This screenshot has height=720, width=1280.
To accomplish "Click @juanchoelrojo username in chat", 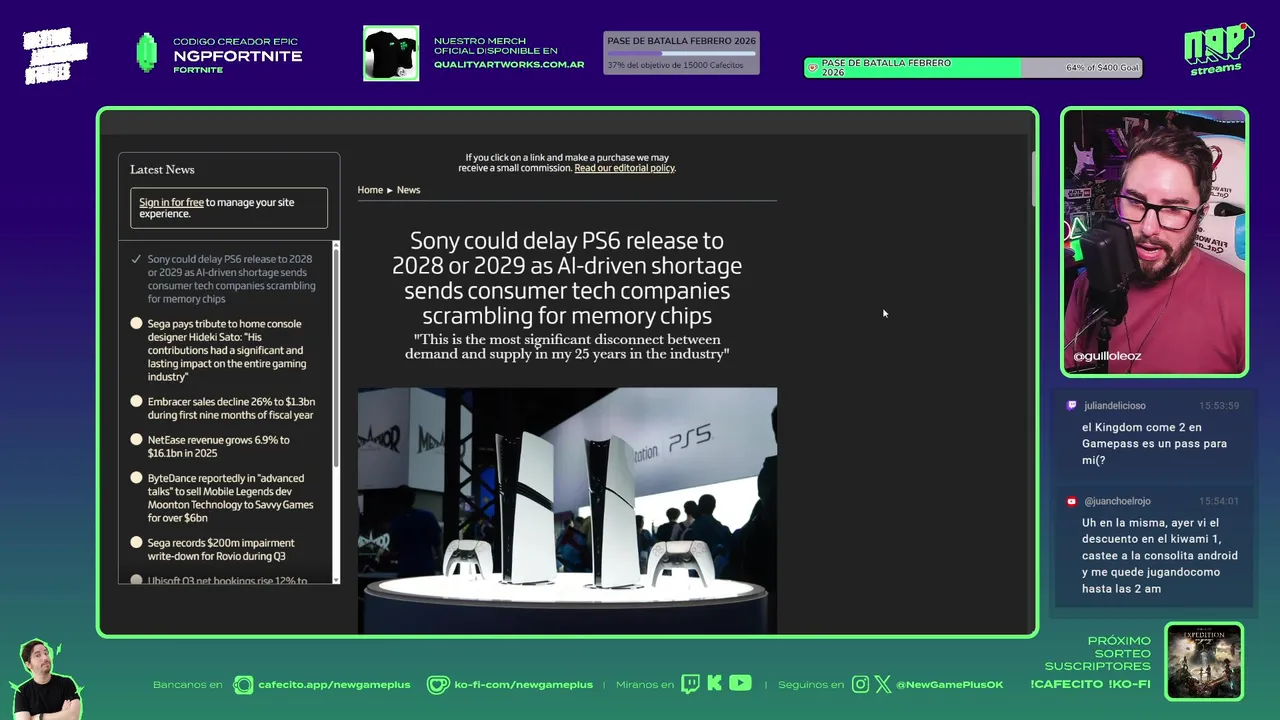I will 1116,502.
